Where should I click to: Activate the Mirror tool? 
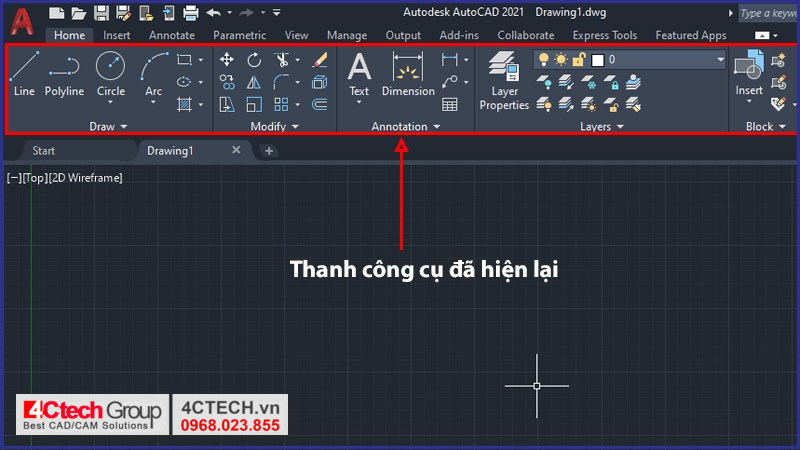(x=254, y=82)
